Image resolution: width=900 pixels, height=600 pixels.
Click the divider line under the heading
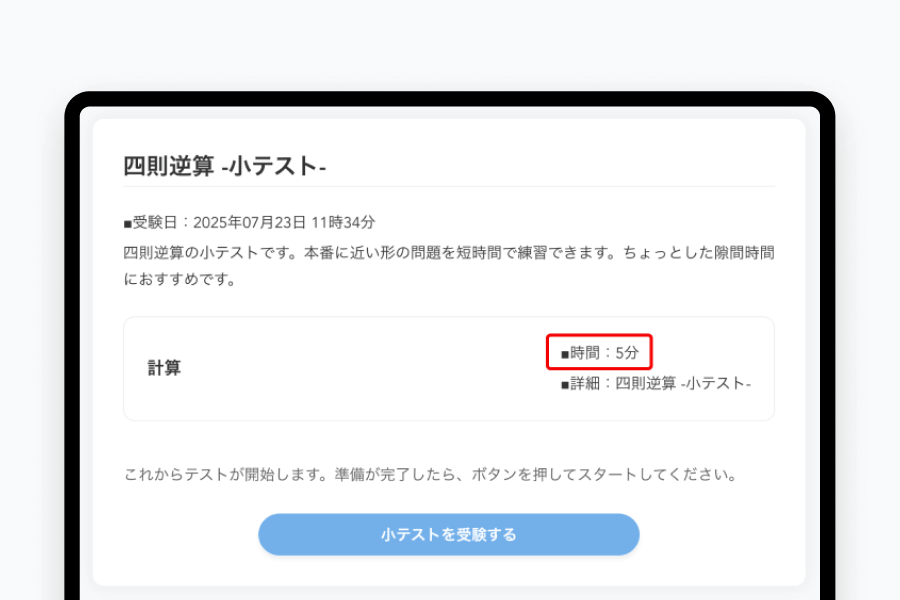[449, 186]
